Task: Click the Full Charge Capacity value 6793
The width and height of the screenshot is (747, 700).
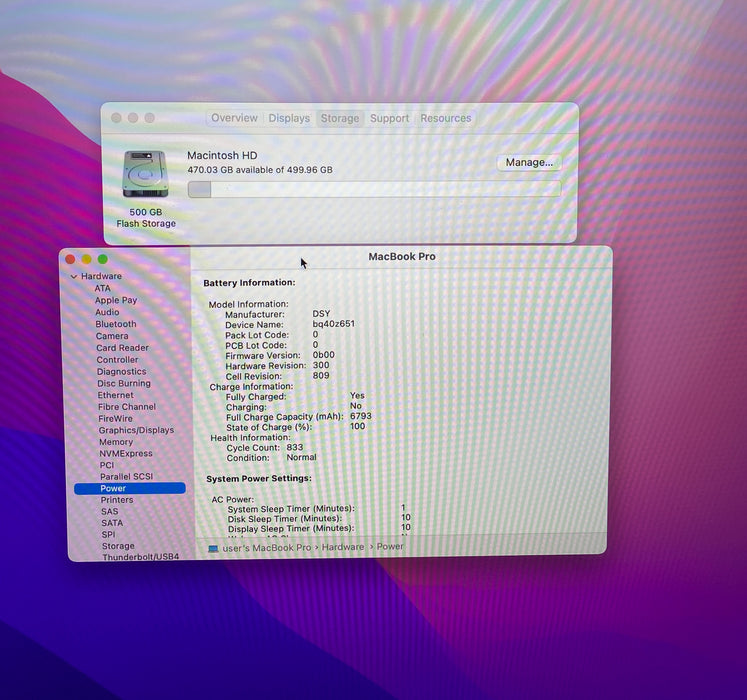Action: [361, 416]
